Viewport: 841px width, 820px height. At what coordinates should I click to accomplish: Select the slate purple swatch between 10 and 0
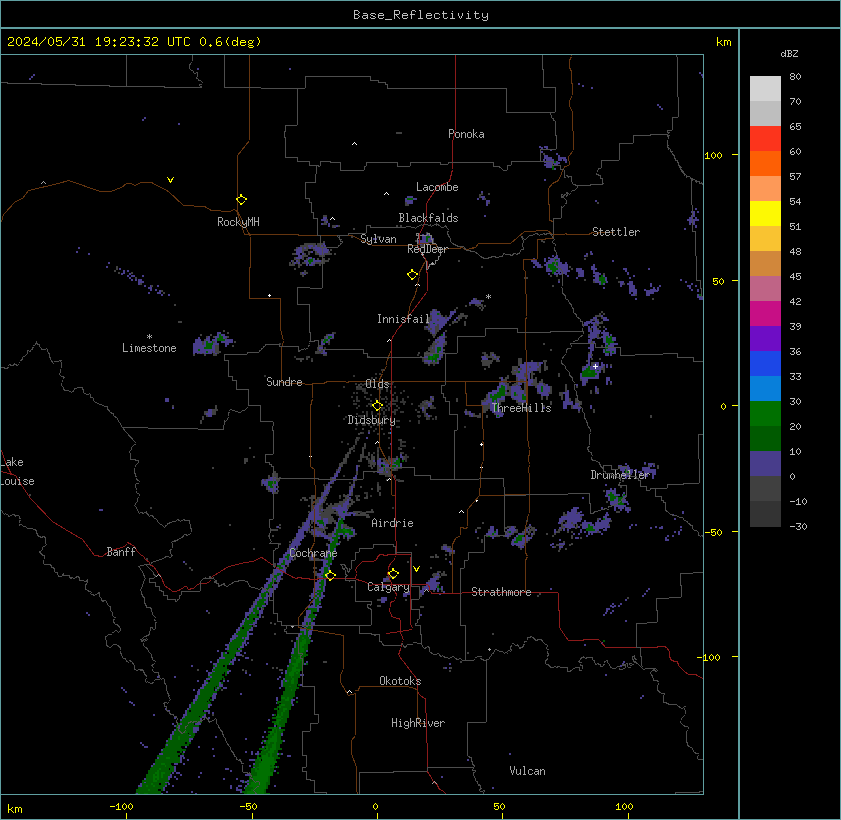765,464
